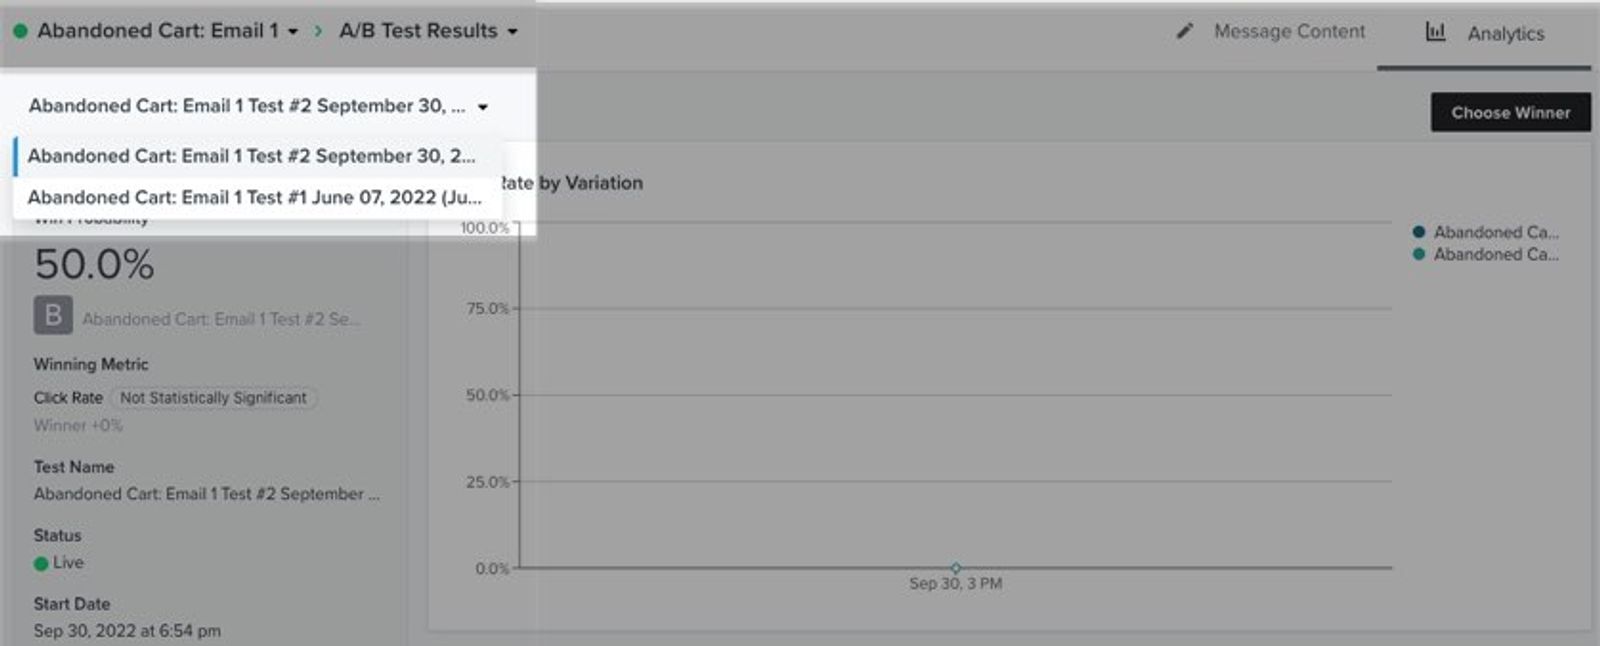The width and height of the screenshot is (1600, 646).
Task: Click the Not Statistically Significant badge
Action: 213,398
